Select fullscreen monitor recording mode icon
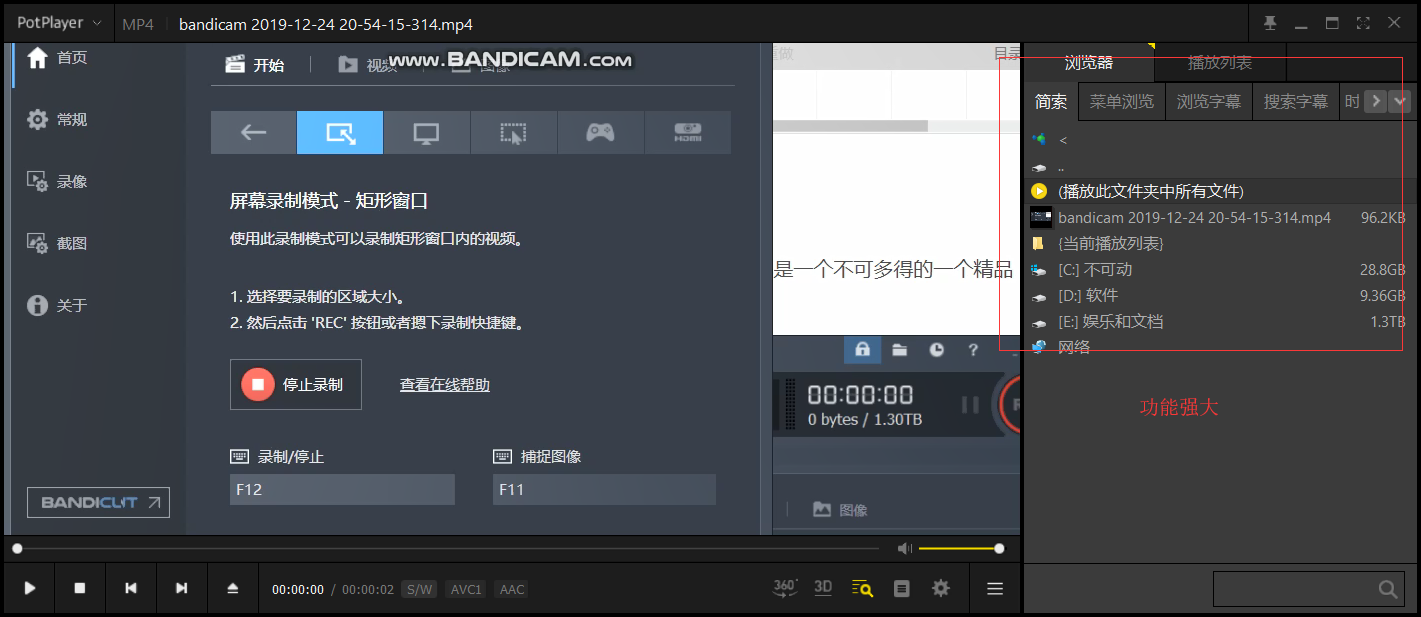 pos(427,132)
